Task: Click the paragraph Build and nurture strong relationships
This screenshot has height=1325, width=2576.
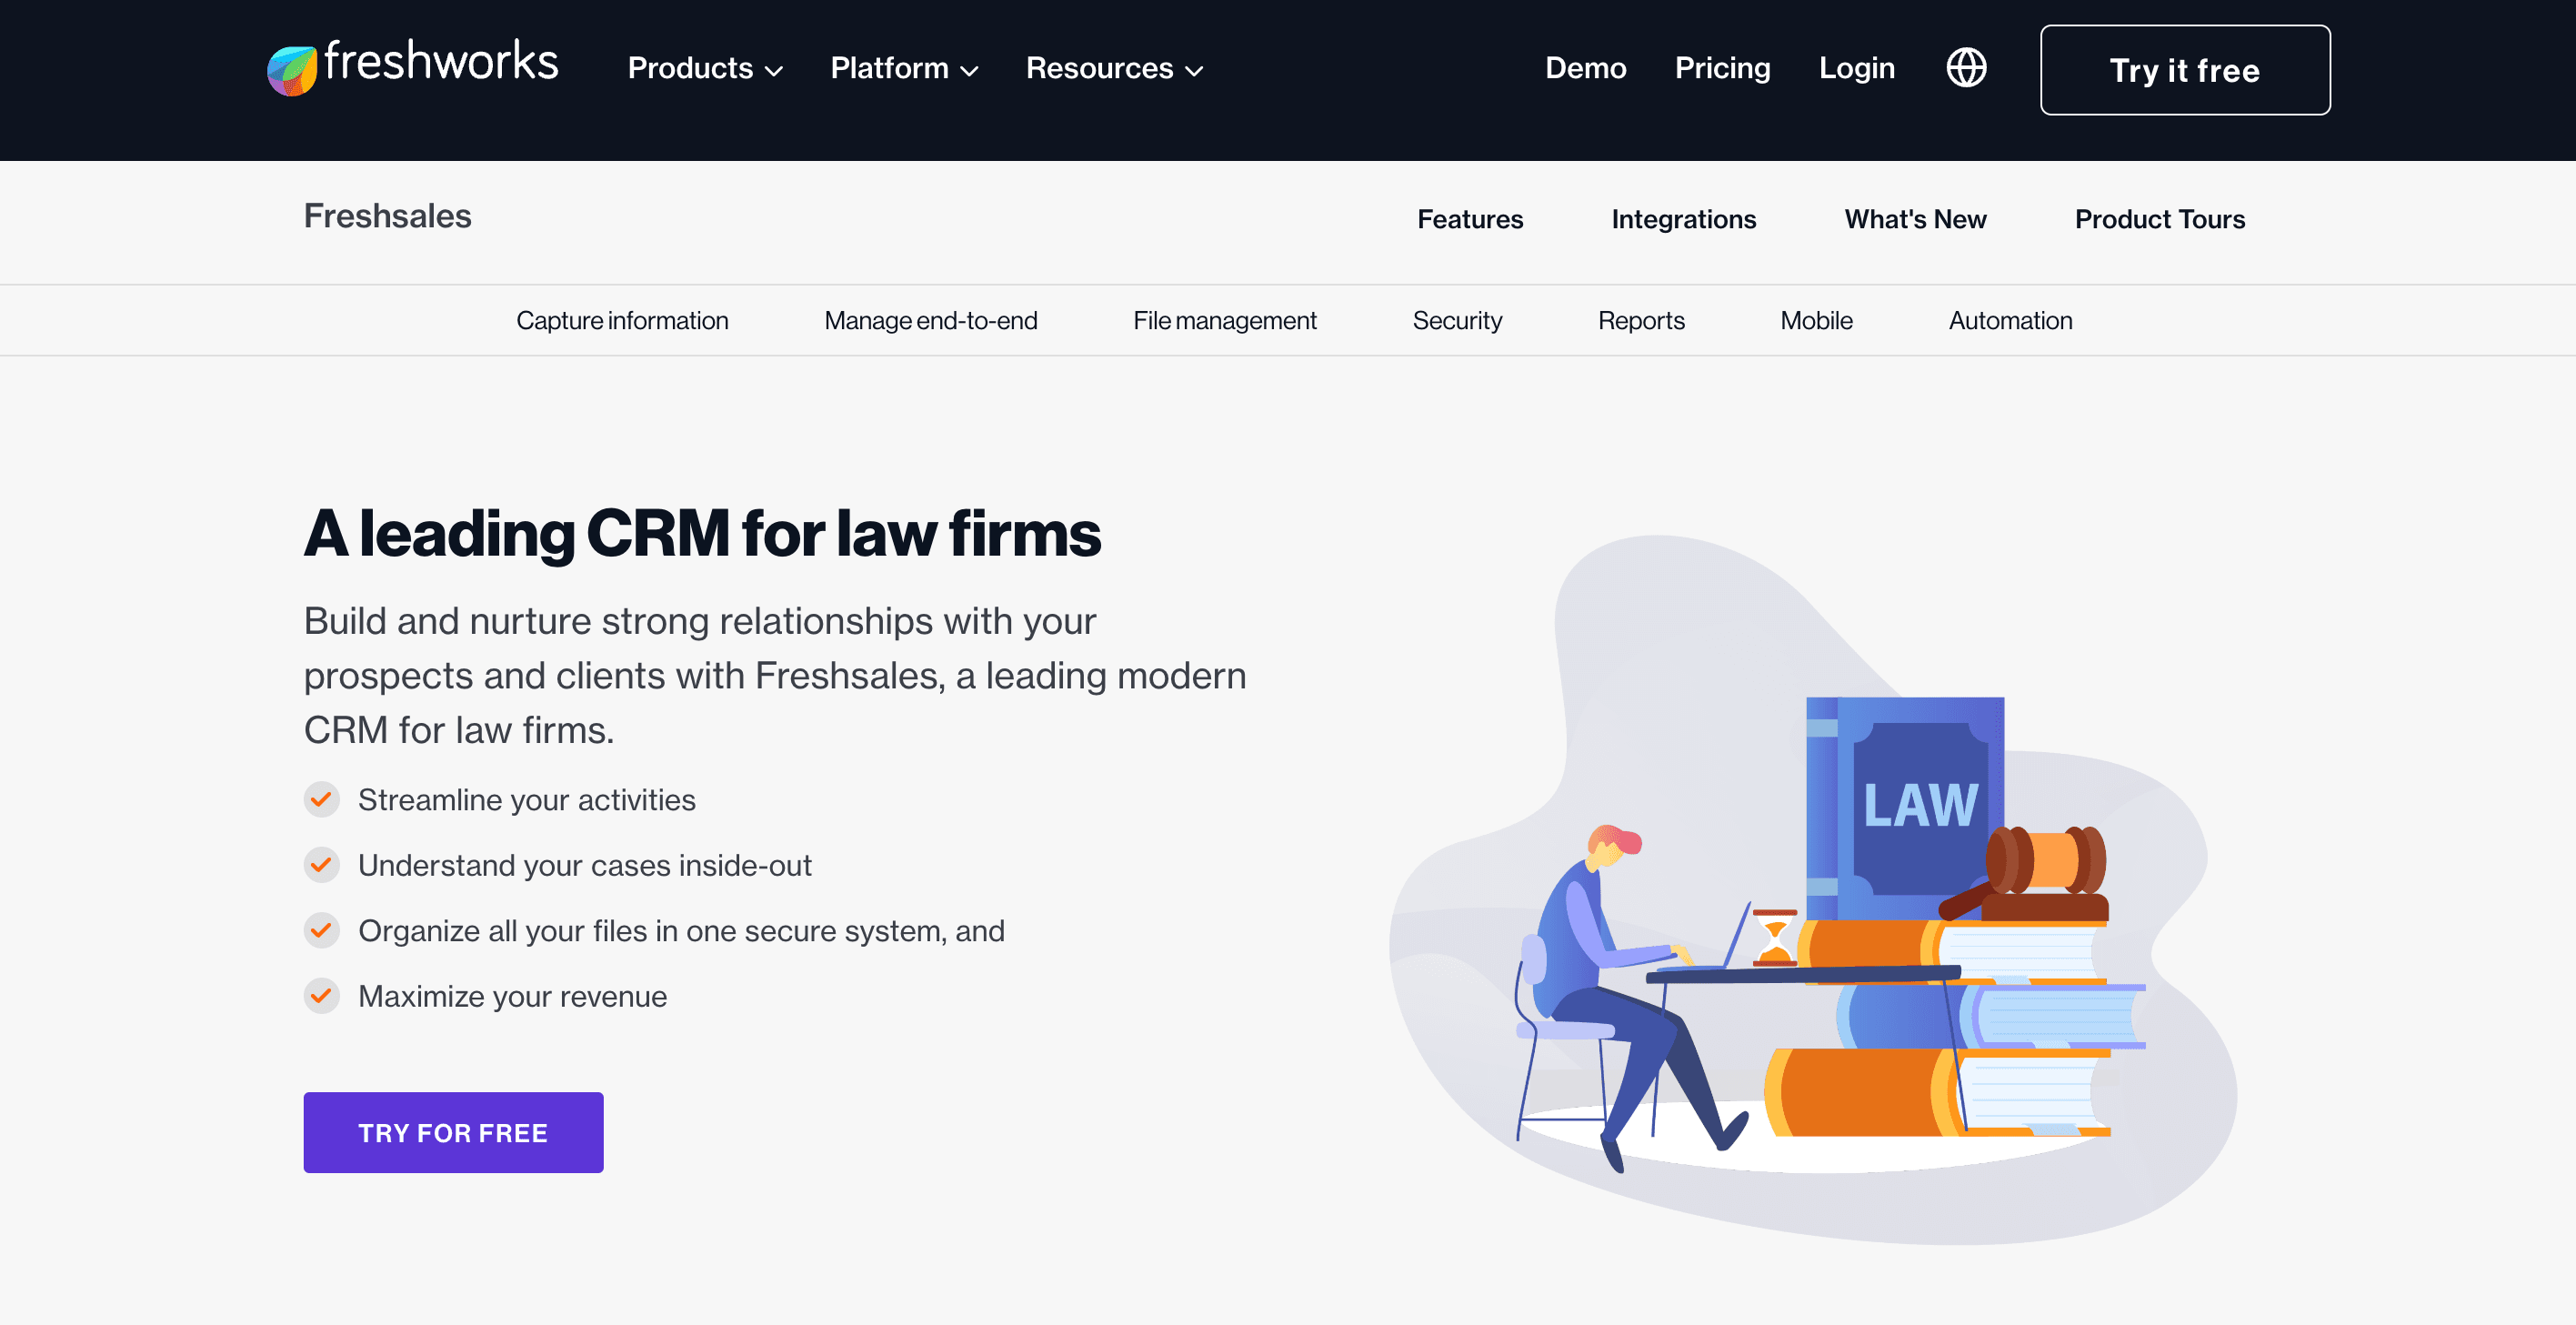Action: 775,675
